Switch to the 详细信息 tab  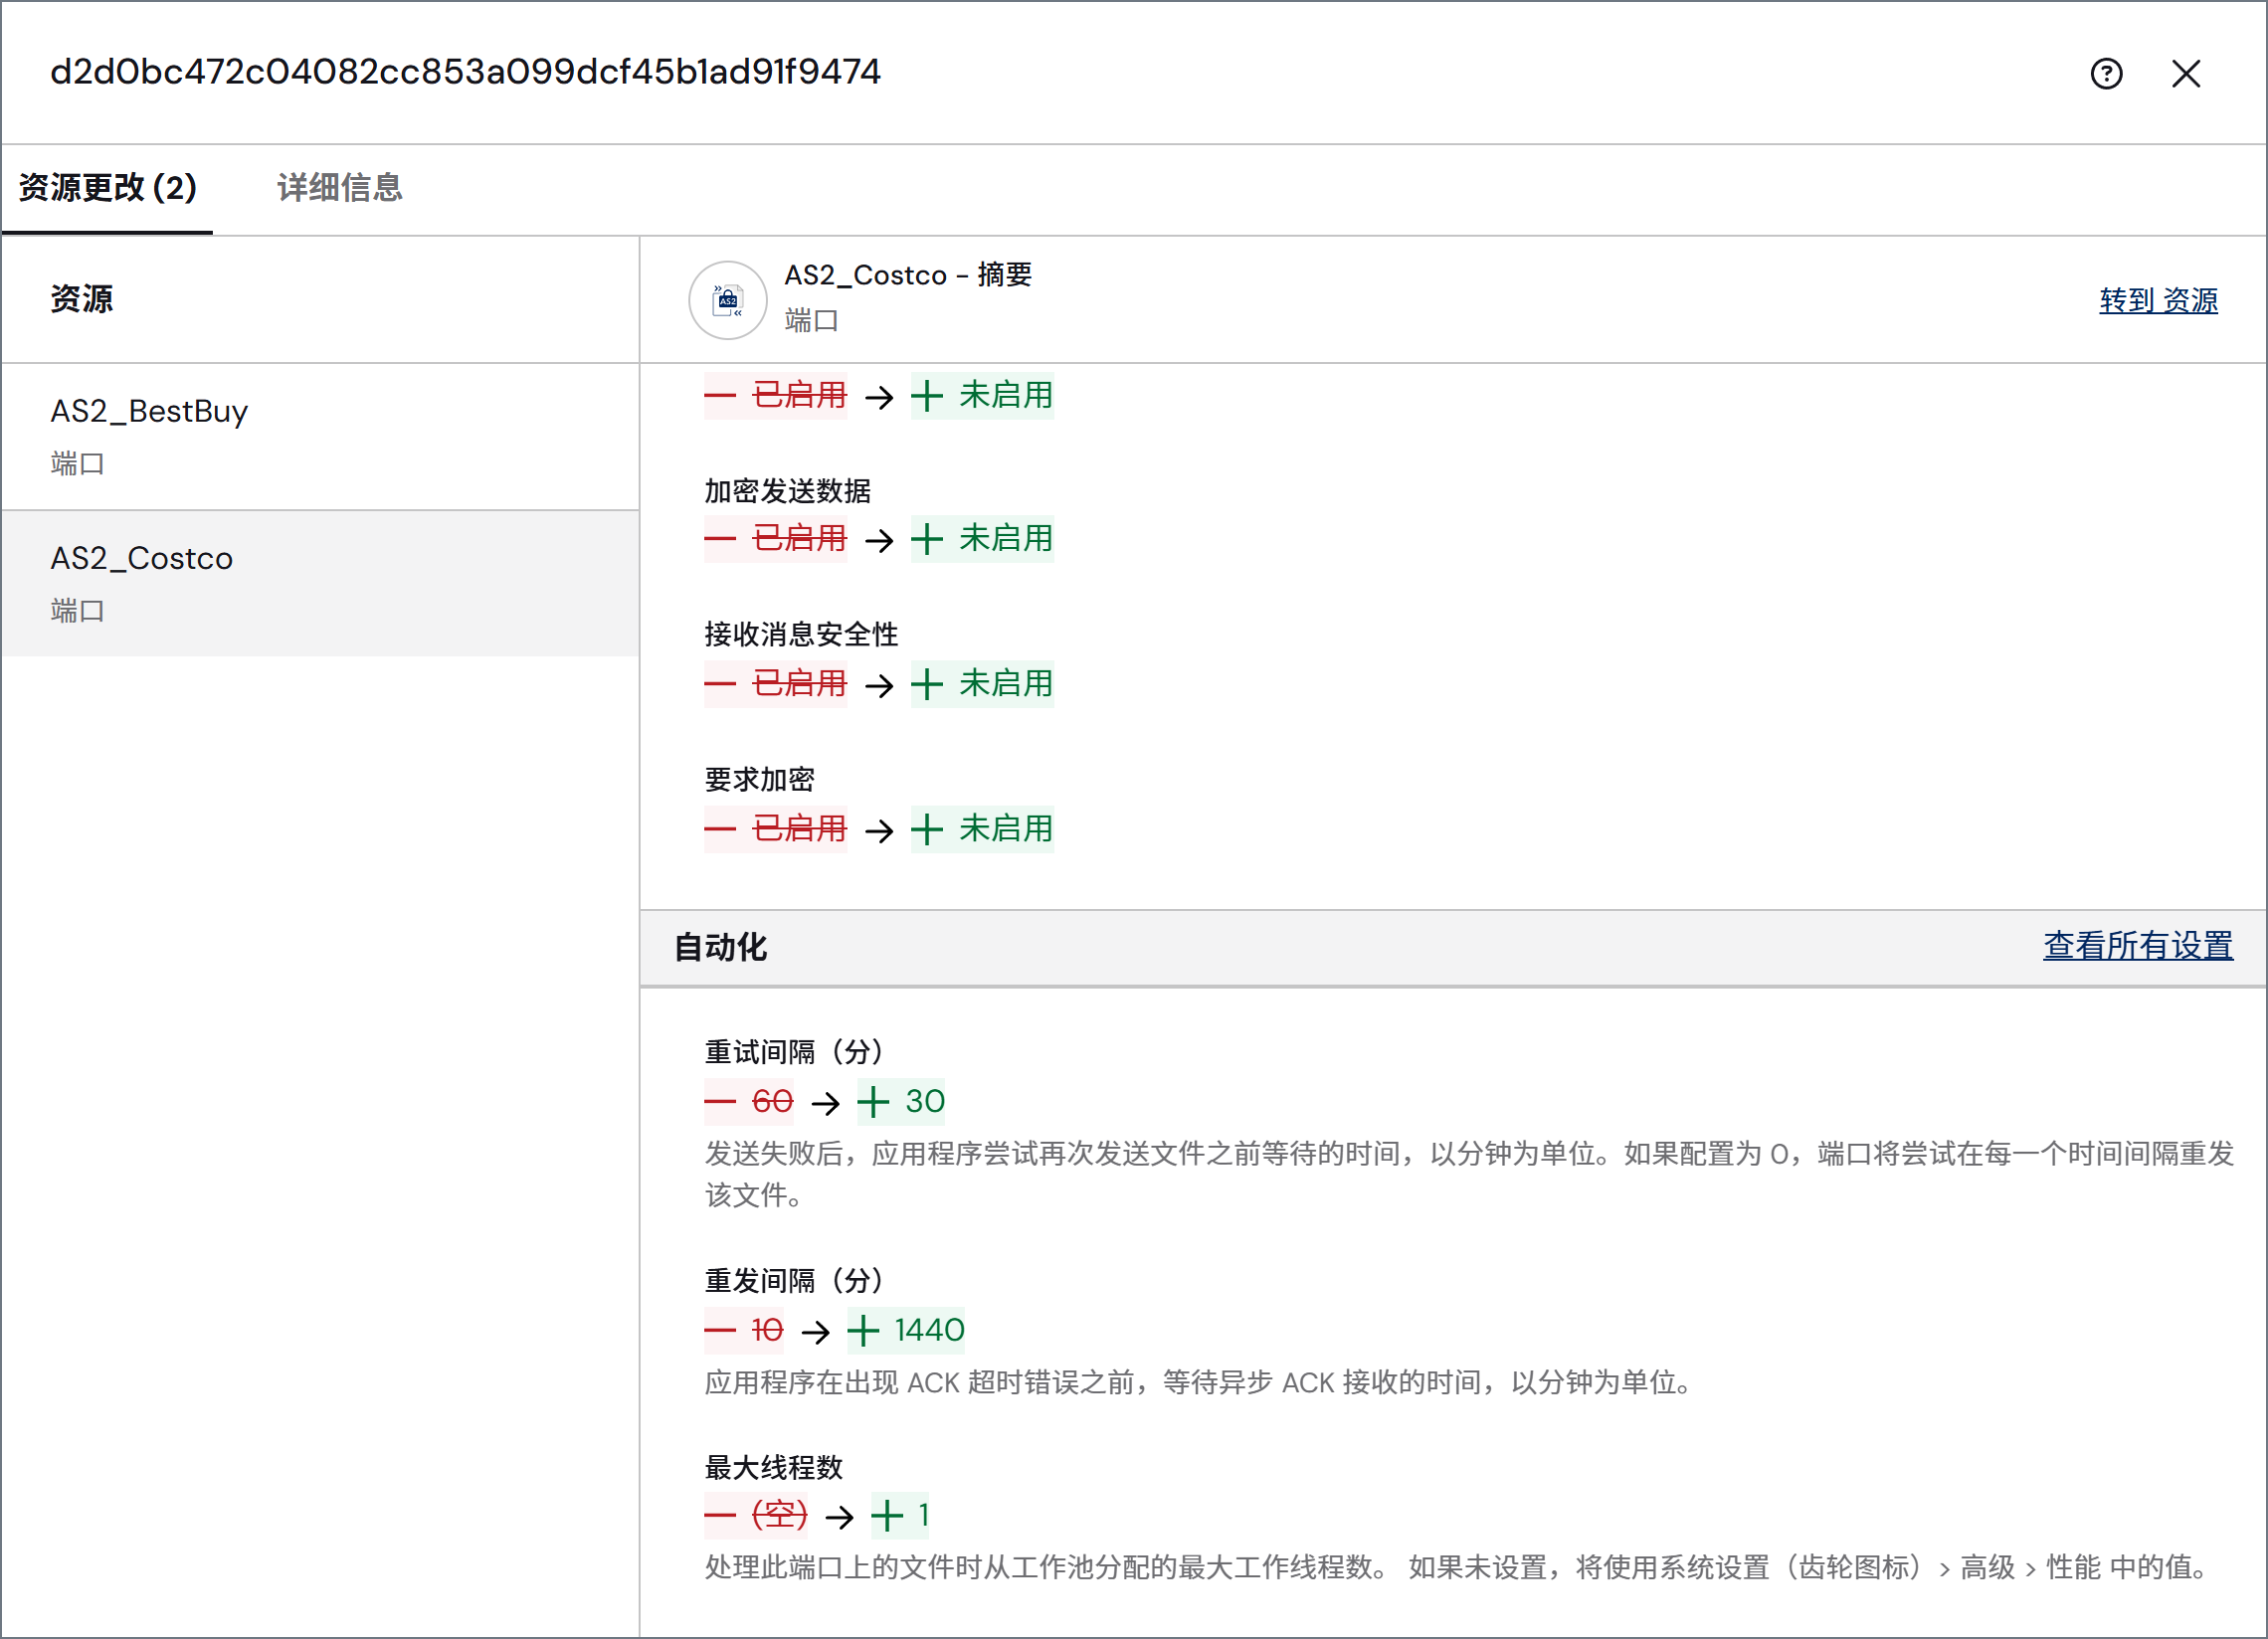(340, 188)
